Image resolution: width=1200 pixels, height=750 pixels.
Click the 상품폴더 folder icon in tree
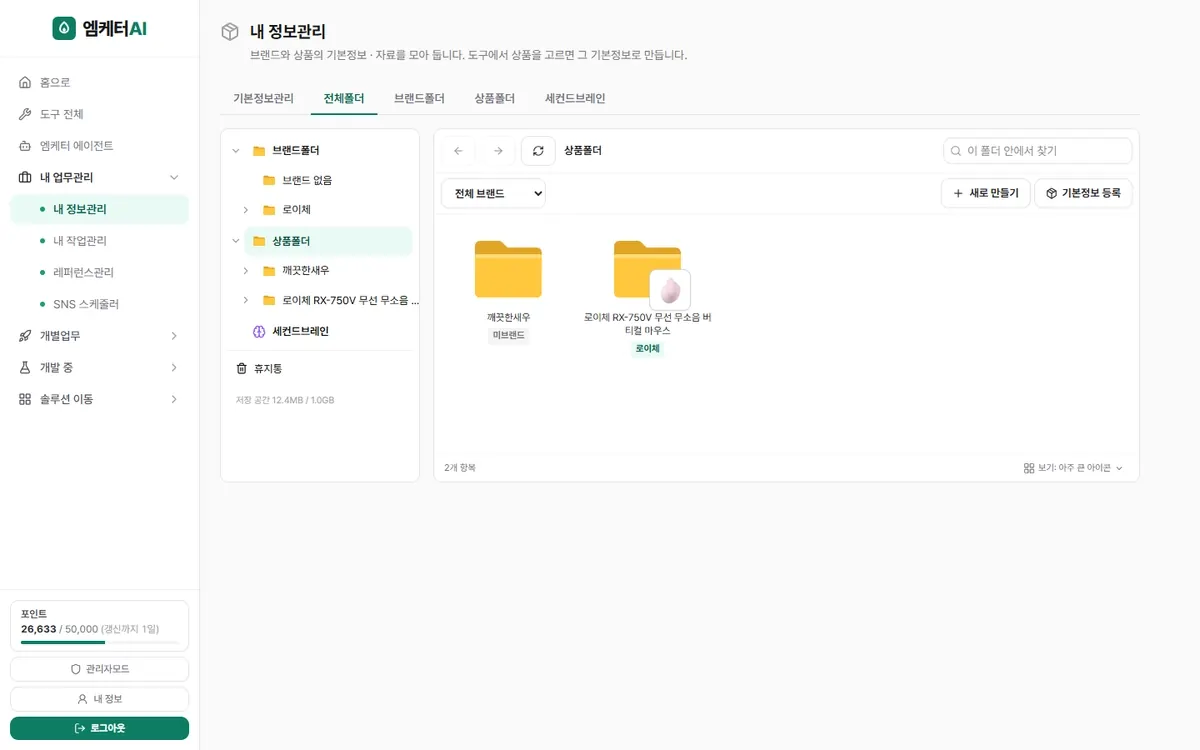[259, 241]
